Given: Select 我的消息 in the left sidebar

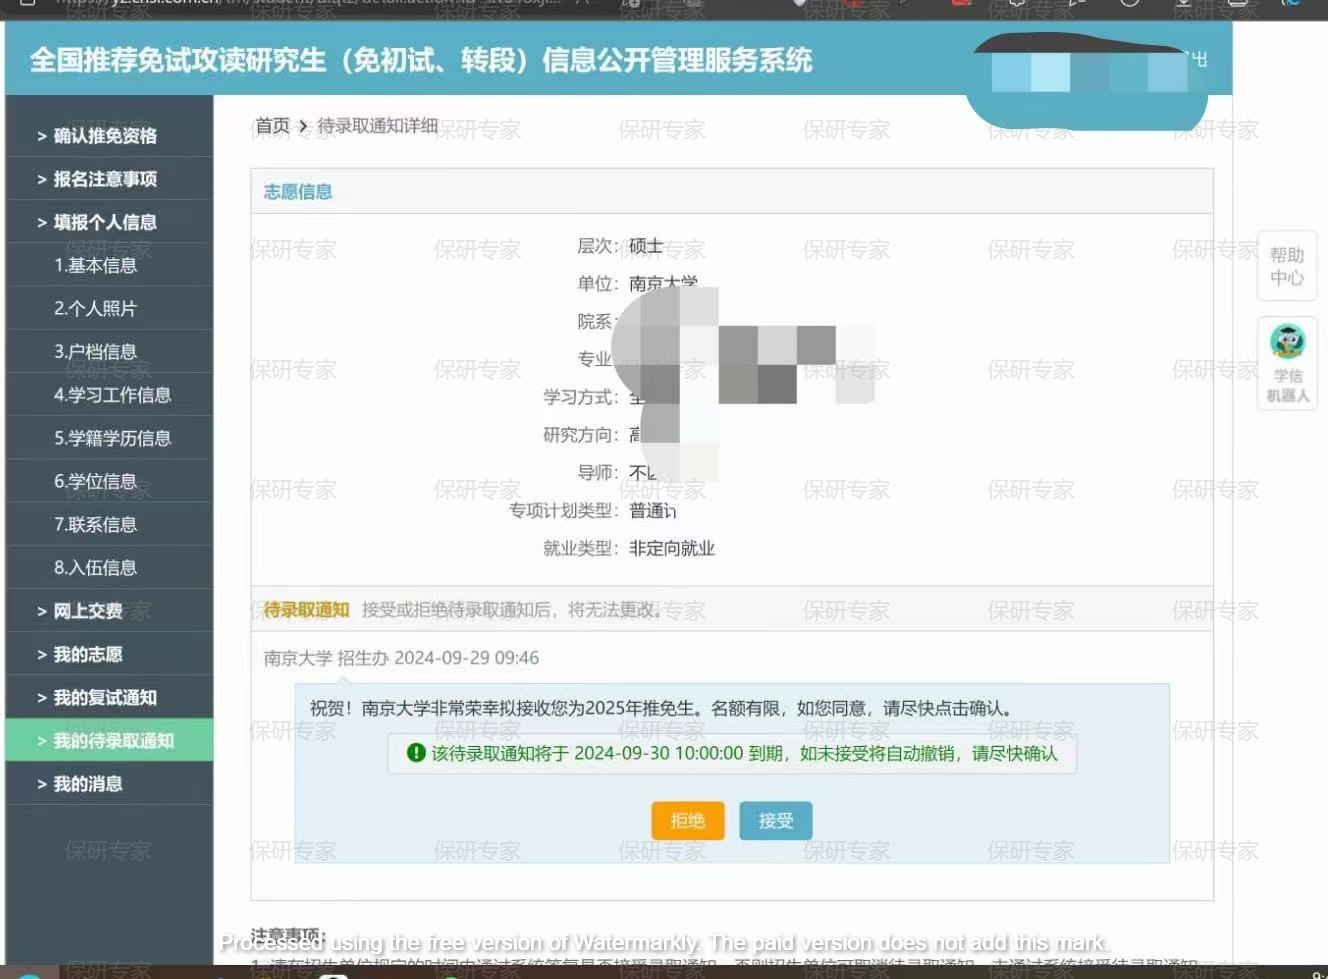Looking at the screenshot, I should 86,784.
